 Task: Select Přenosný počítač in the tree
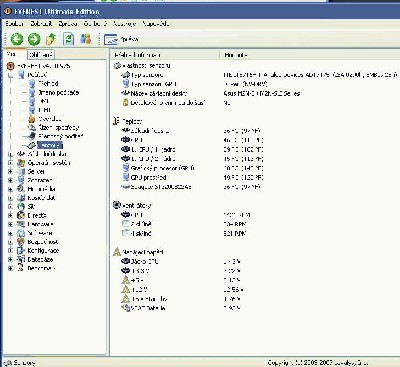click(x=60, y=136)
